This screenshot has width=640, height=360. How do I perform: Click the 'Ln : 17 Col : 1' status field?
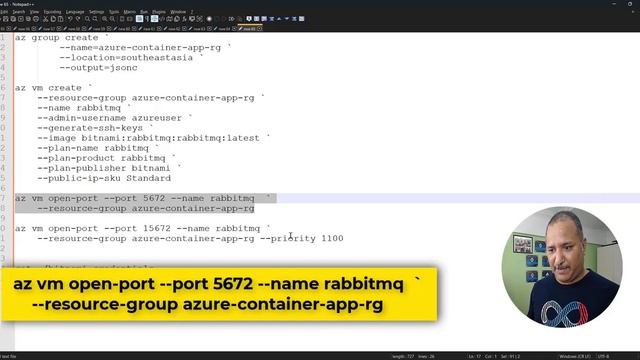coord(482,356)
